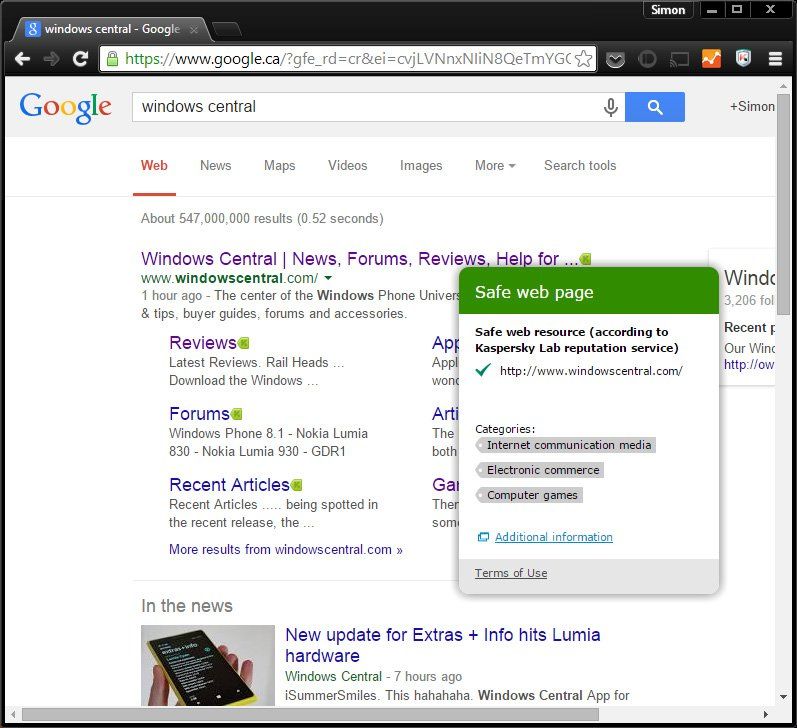Open New update for Extras + Info headline

click(443, 645)
